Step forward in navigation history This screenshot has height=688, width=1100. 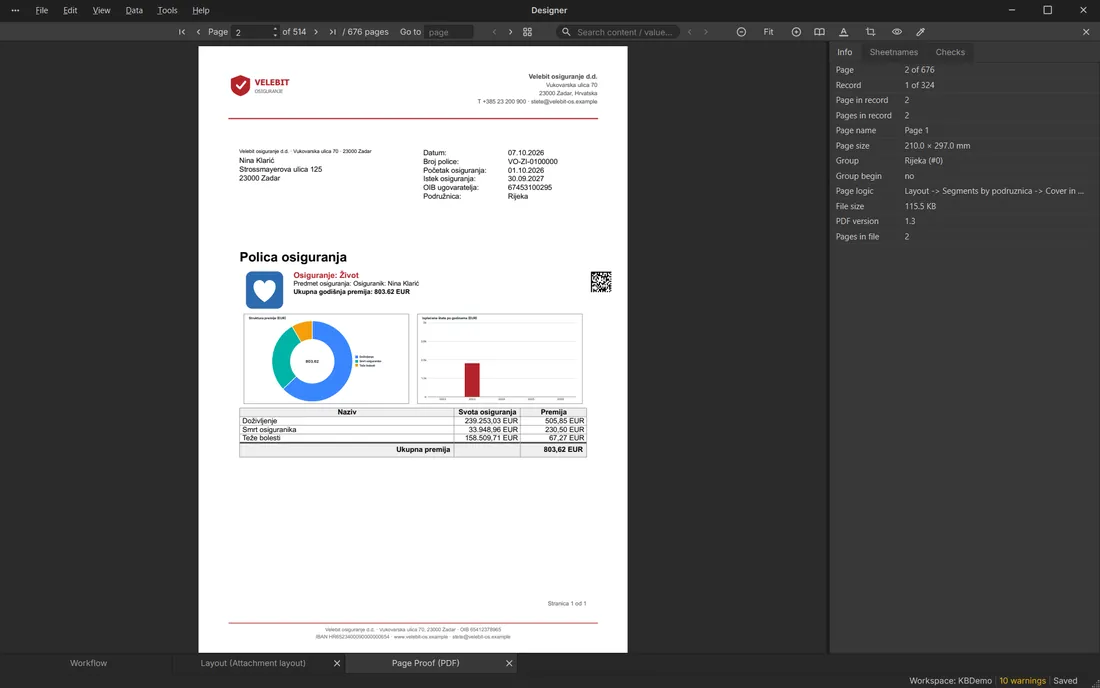point(510,32)
